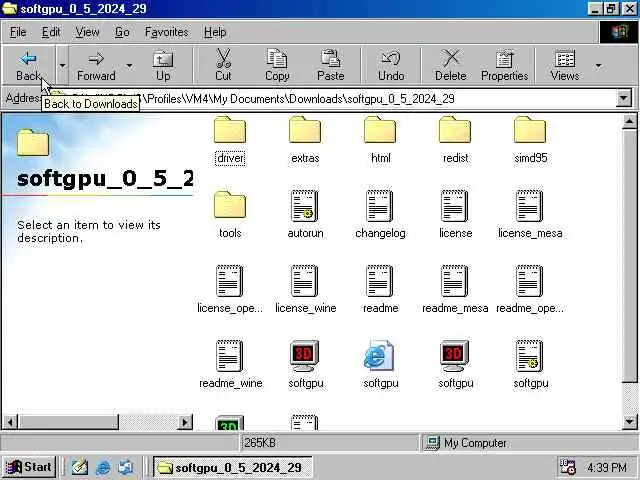Click the address bar path field
Viewport: 640px width, 480px height.
click(331, 98)
